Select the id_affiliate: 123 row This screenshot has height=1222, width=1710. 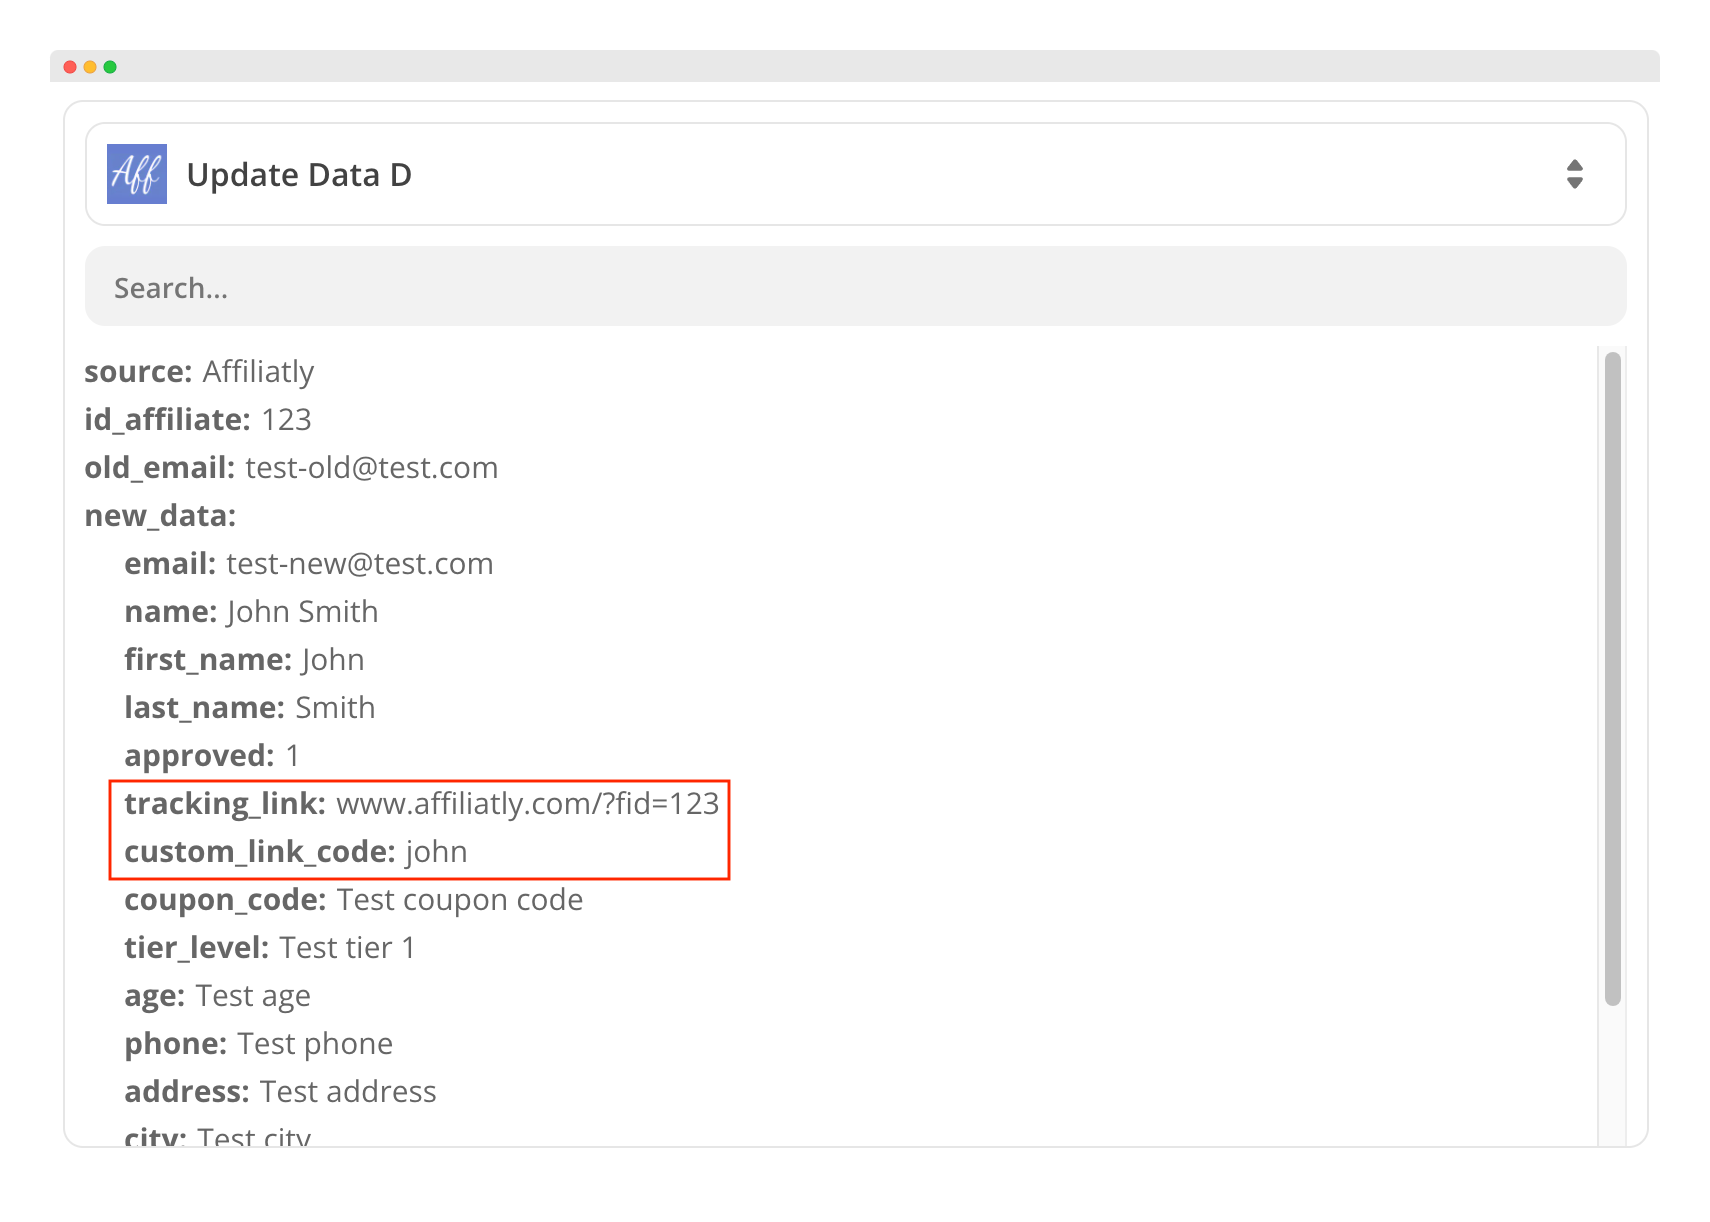[x=198, y=420]
